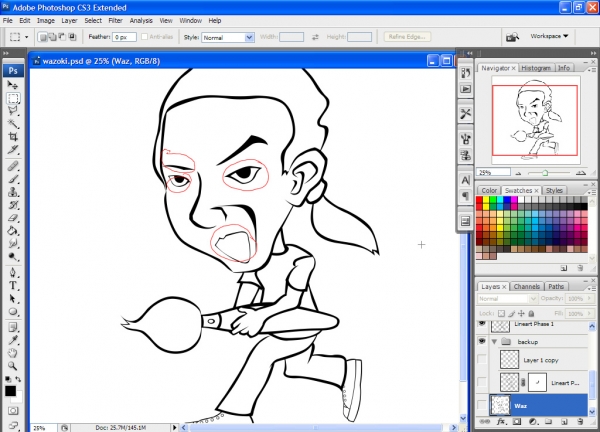Viewport: 600px width, 432px height.
Task: Expand the collapsed toolbox arrows
Action: point(6,53)
